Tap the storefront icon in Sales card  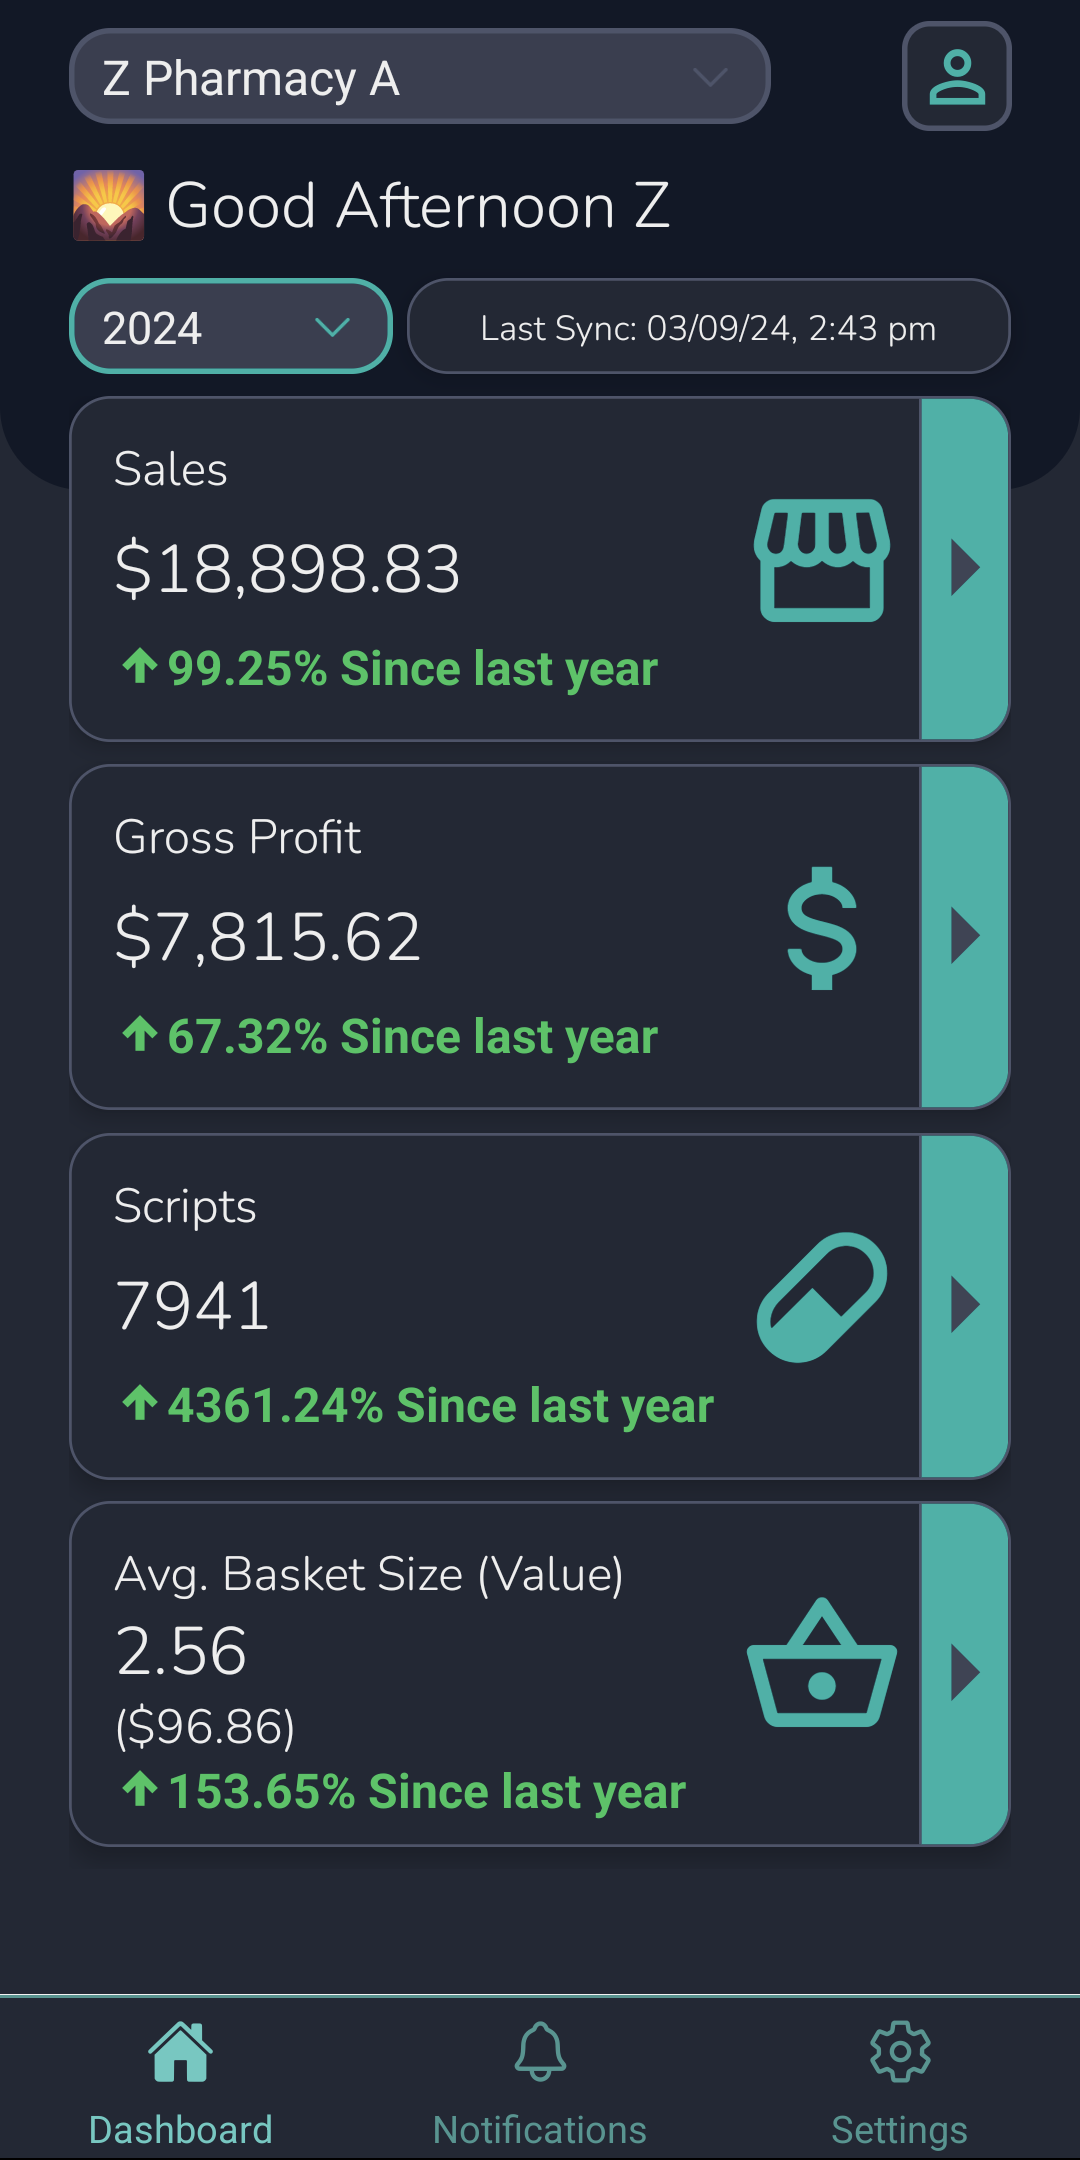(x=821, y=561)
